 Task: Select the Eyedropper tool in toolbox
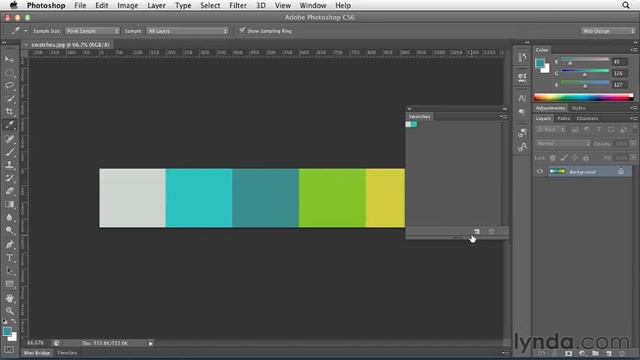pos(9,124)
